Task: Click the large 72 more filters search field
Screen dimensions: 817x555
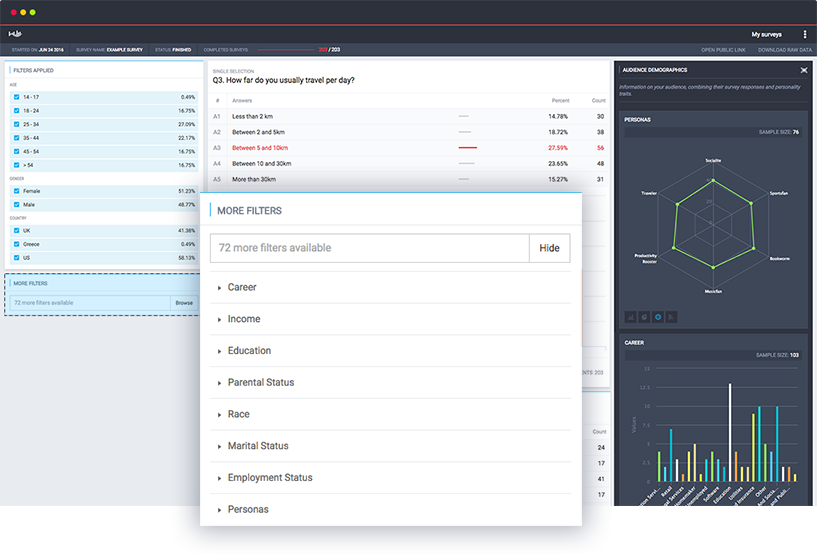Action: coord(370,248)
